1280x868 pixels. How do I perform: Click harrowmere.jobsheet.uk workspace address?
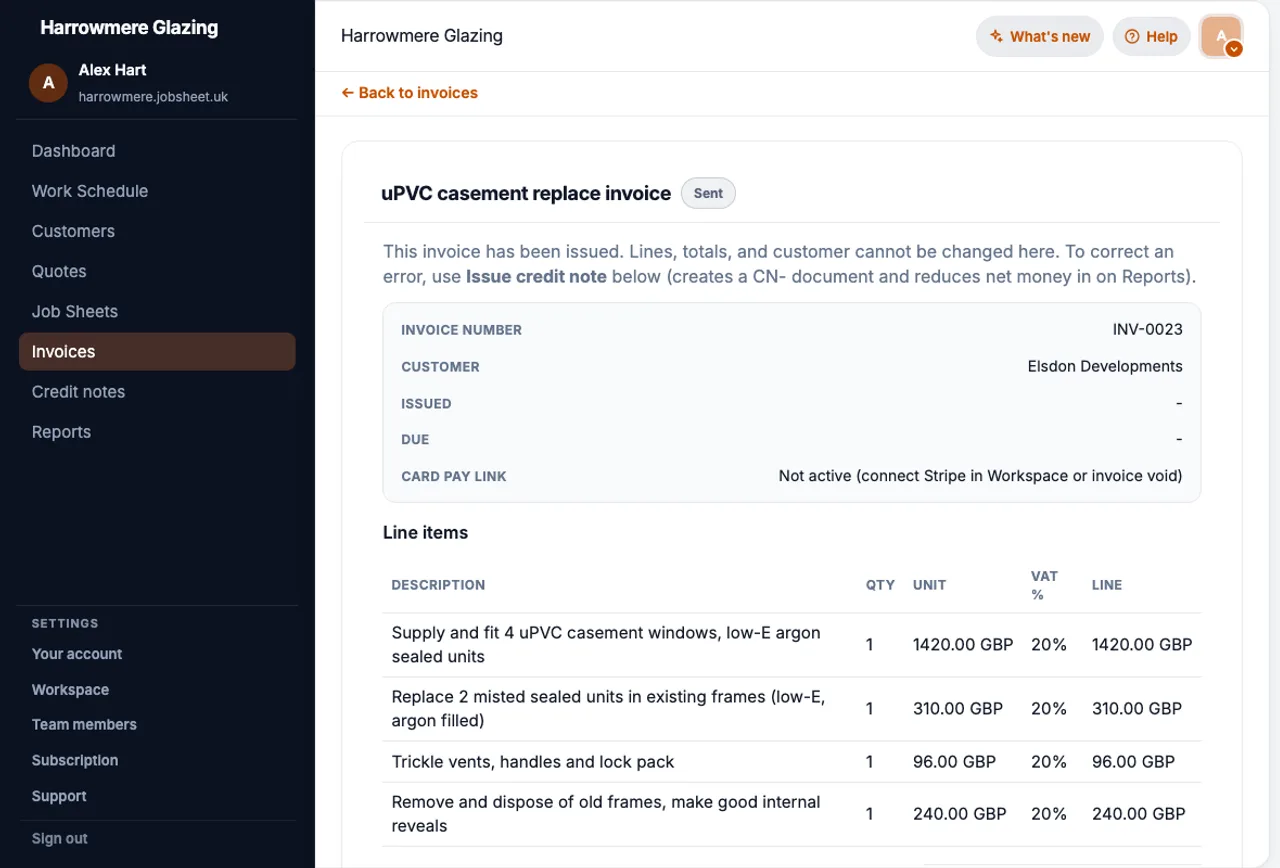point(153,97)
